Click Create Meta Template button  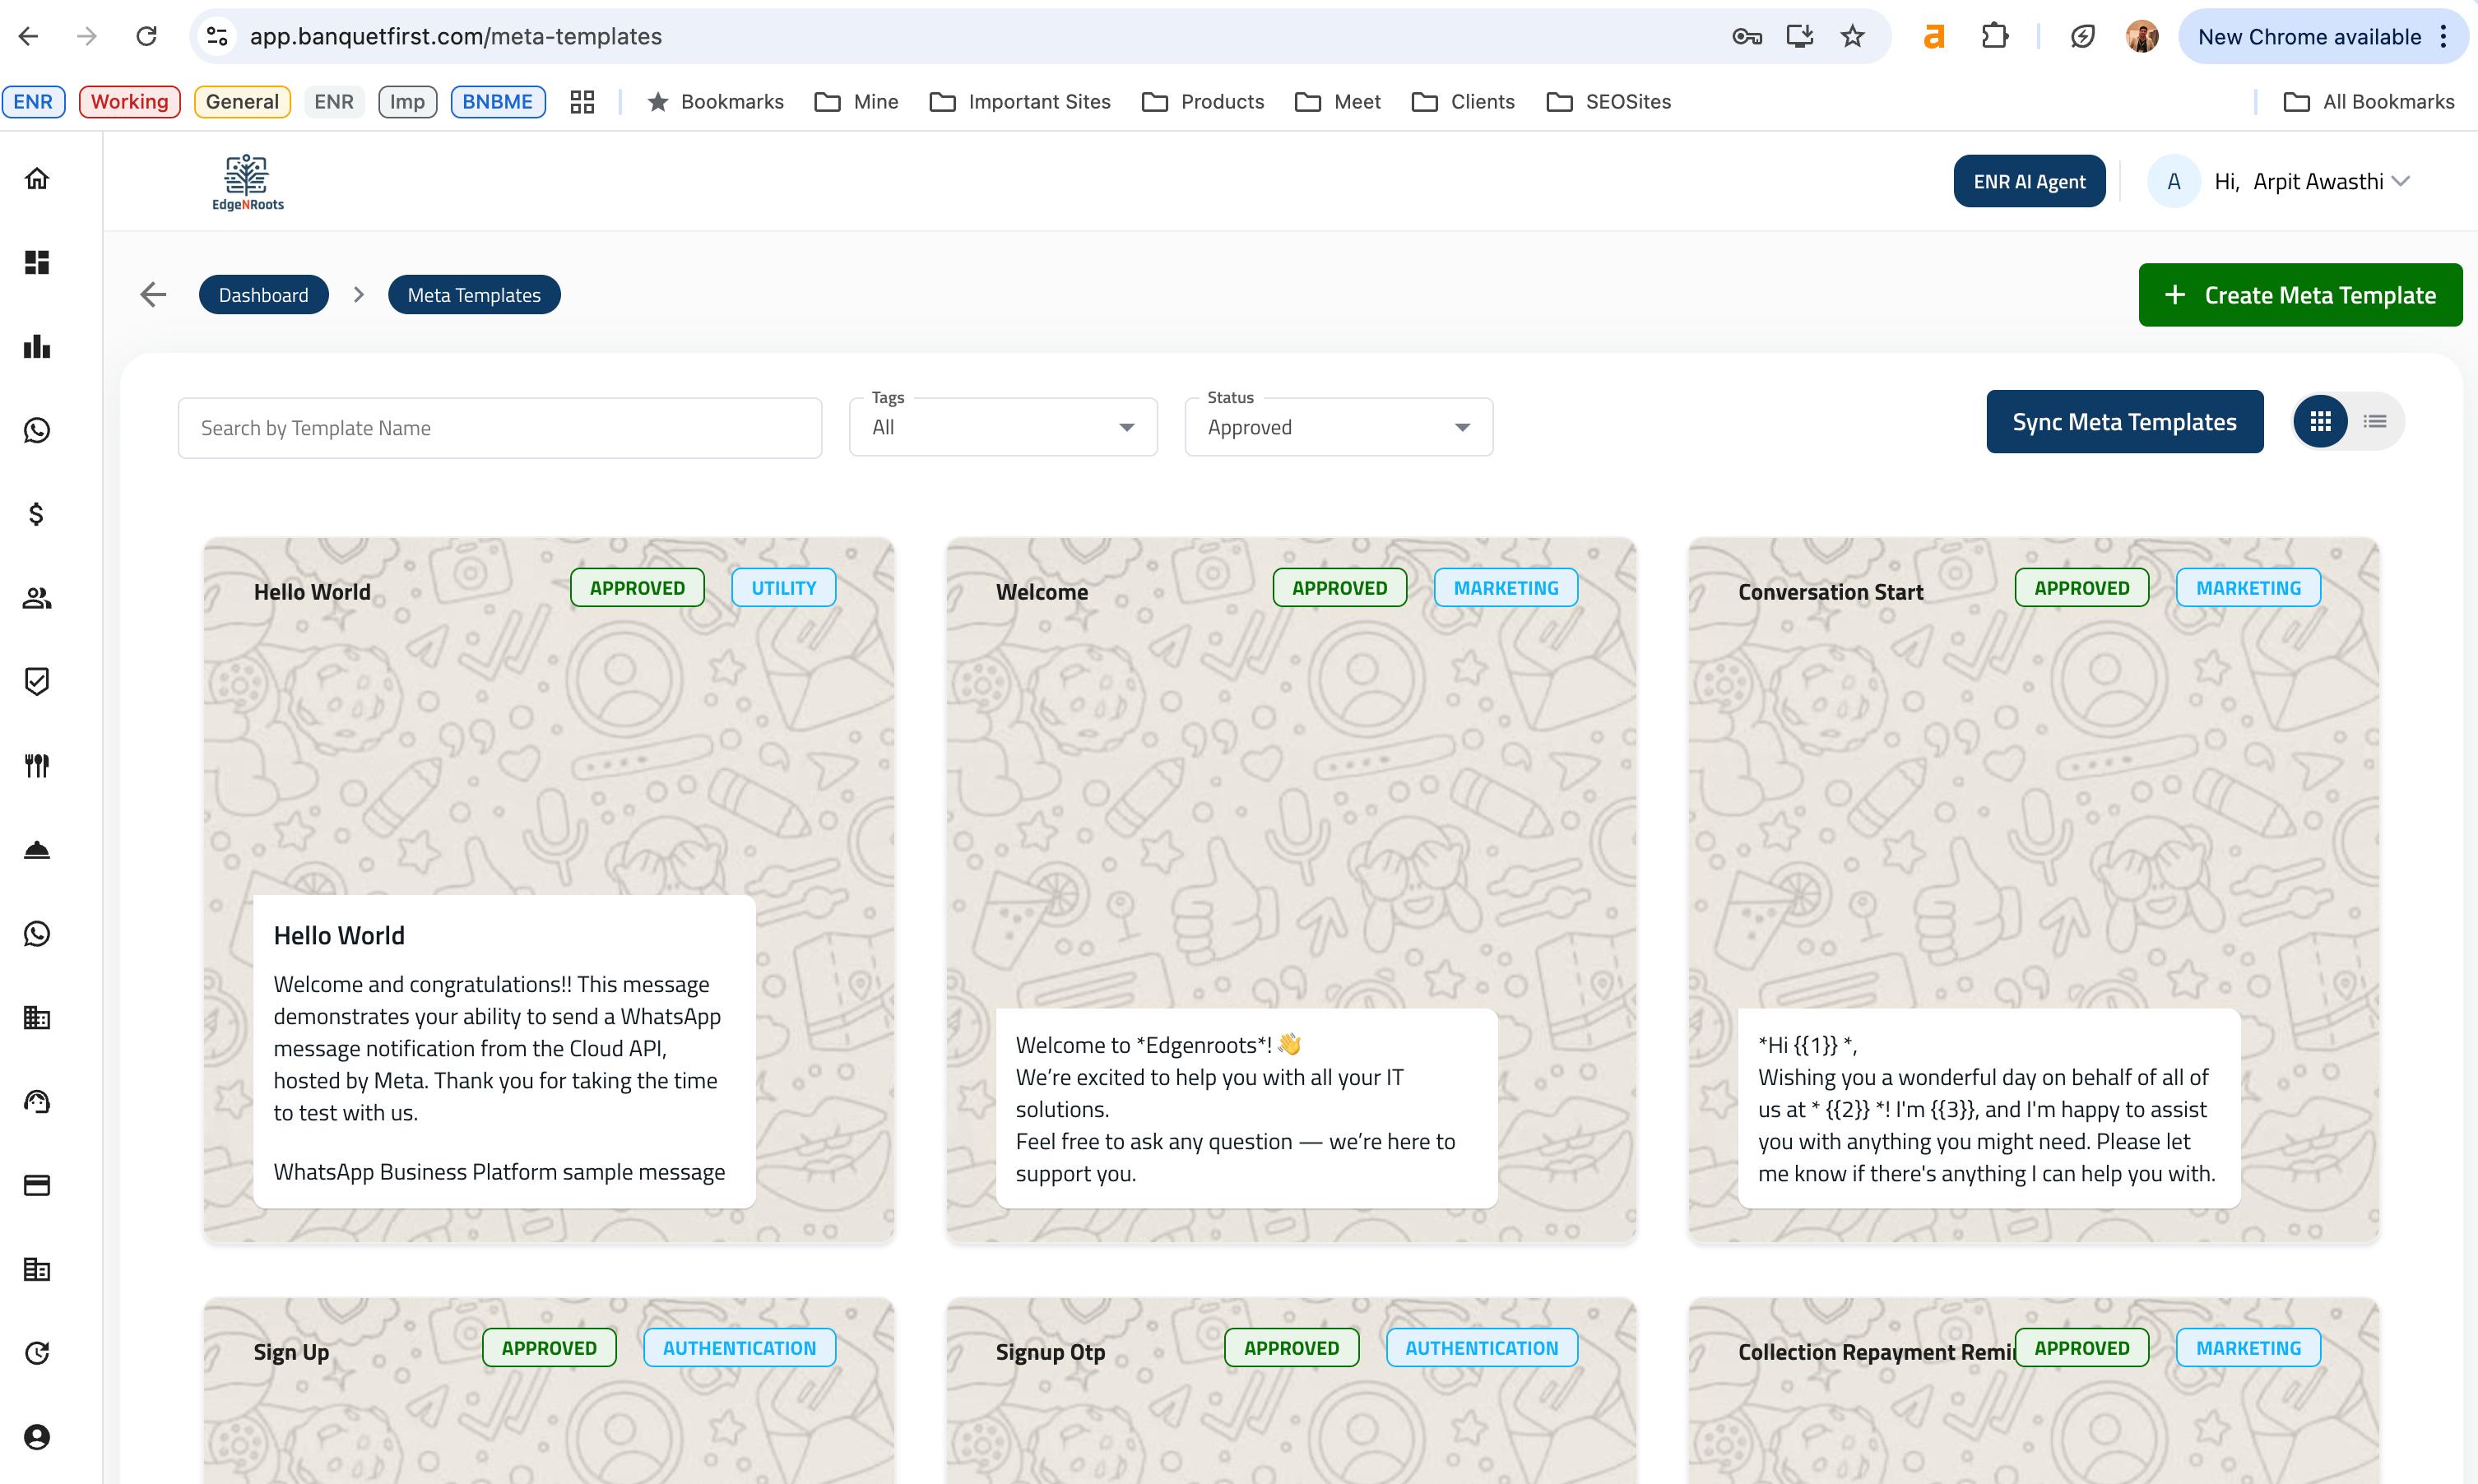tap(2299, 295)
